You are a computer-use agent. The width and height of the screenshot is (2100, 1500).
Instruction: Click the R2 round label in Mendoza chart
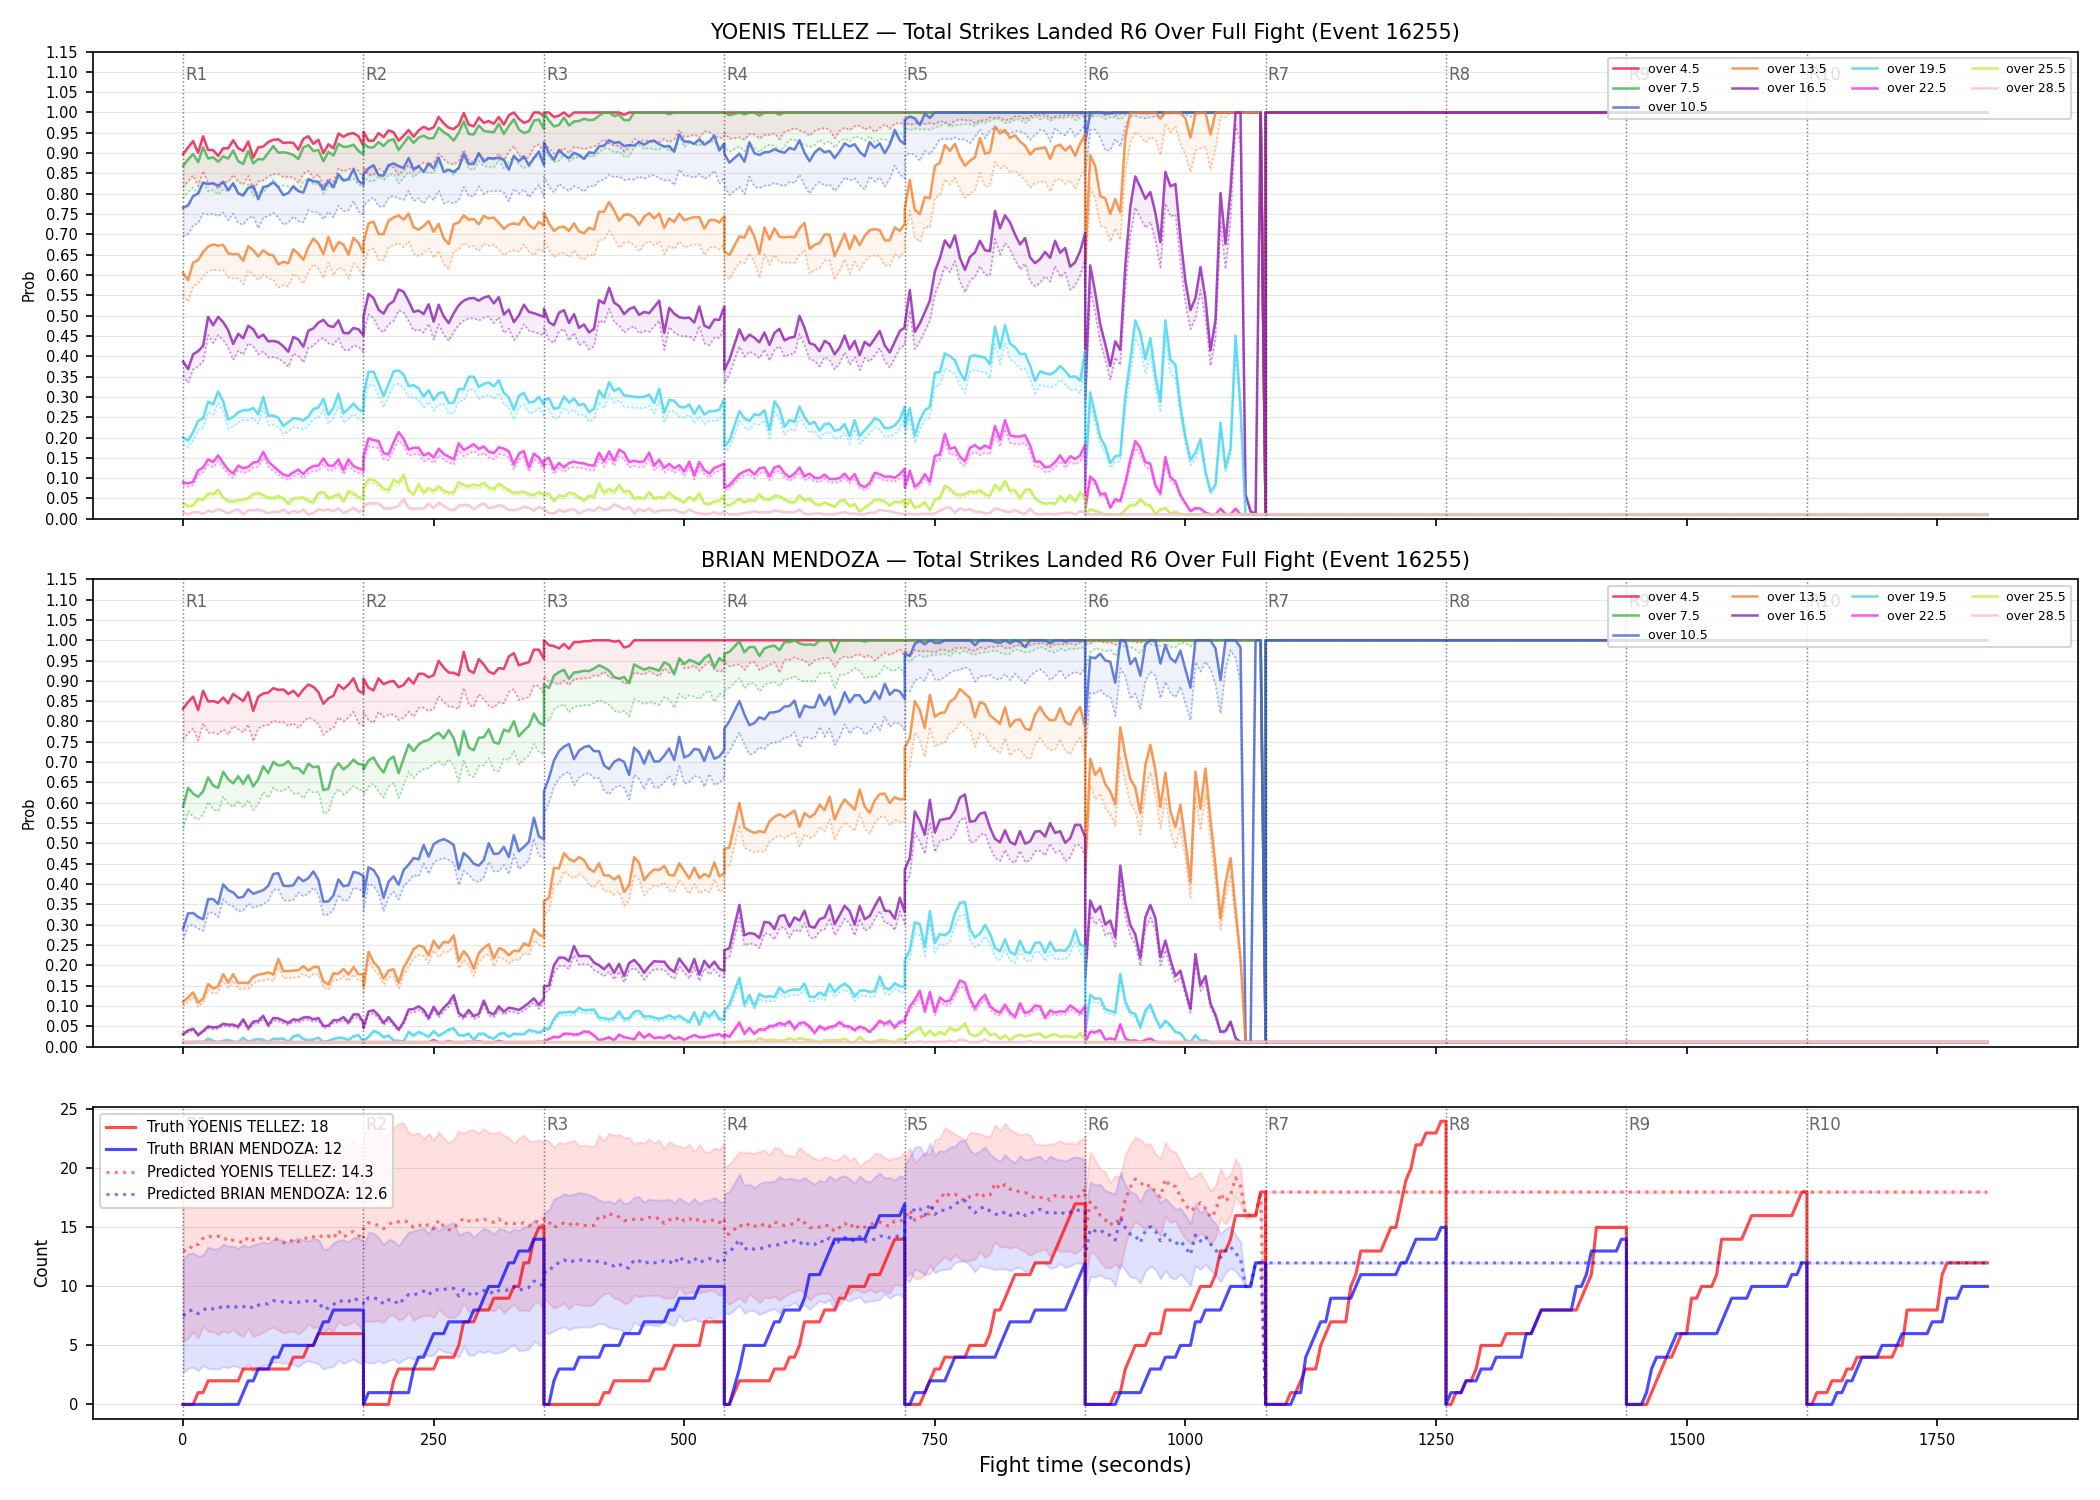point(376,601)
